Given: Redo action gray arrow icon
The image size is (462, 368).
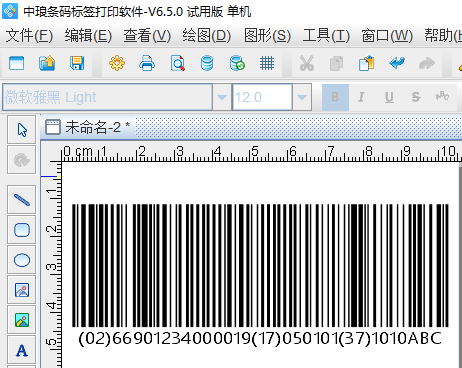Looking at the screenshot, I should point(427,63).
